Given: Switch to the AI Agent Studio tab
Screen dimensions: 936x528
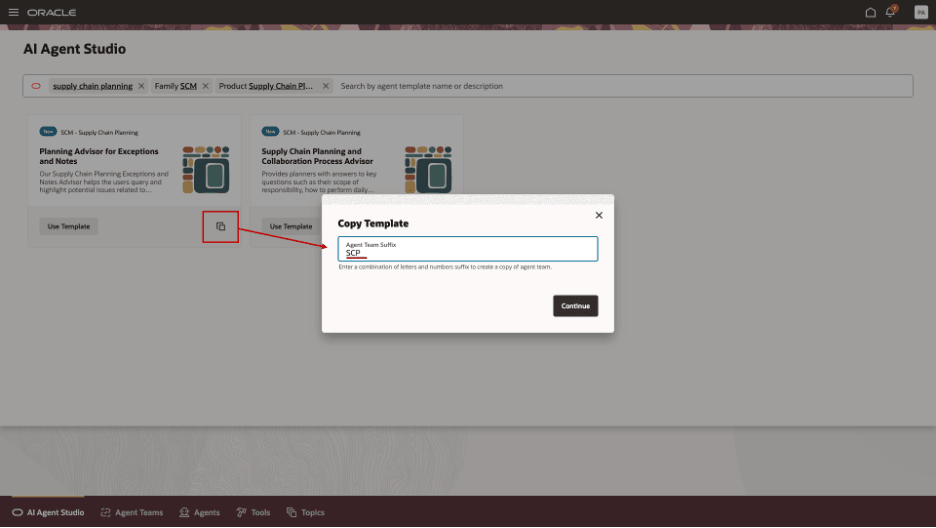Looking at the screenshot, I should click(x=48, y=512).
